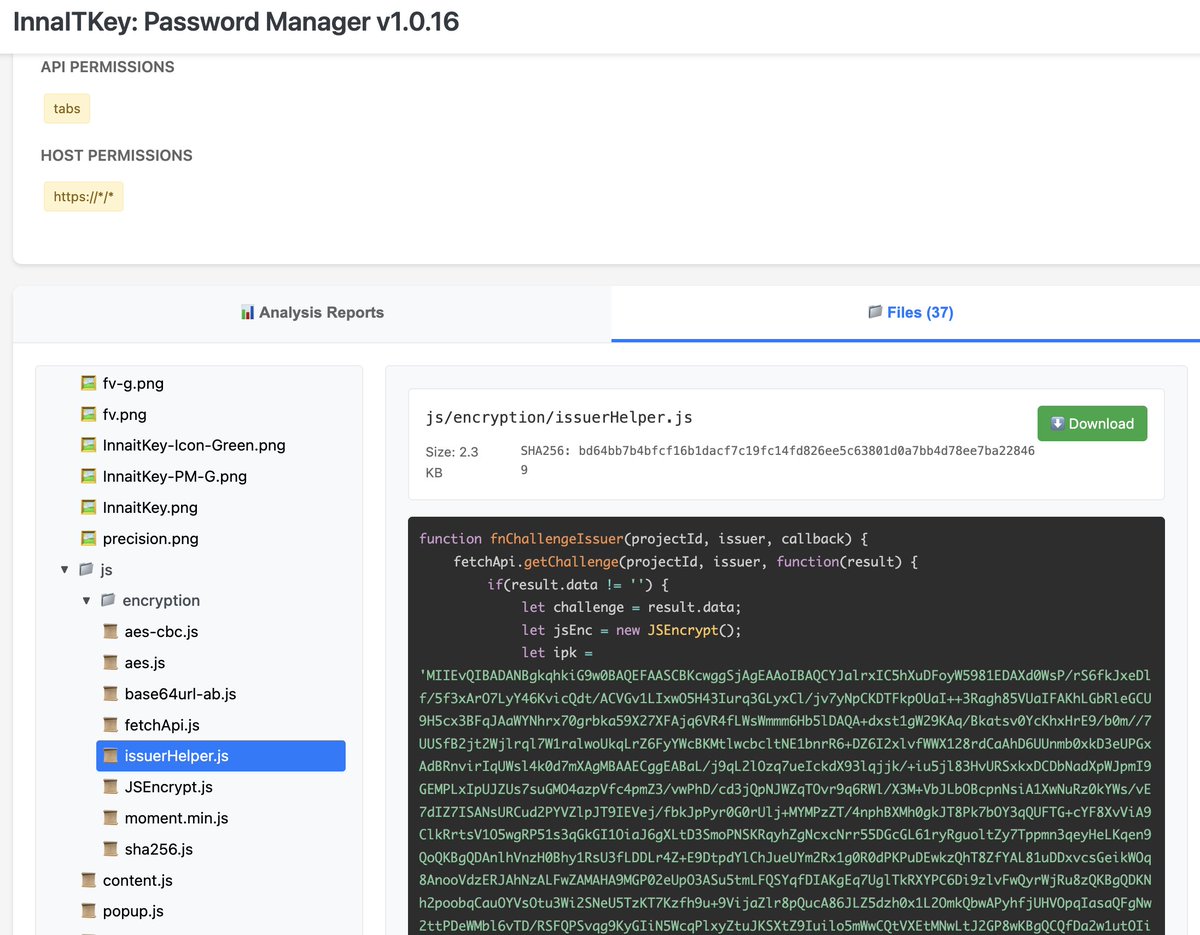Click the fv.png image file icon
The image size is (1200, 935).
pos(88,414)
